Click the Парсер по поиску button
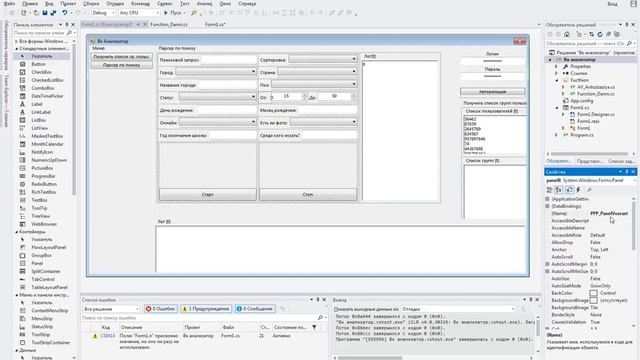The width and height of the screenshot is (640, 360). [x=121, y=65]
